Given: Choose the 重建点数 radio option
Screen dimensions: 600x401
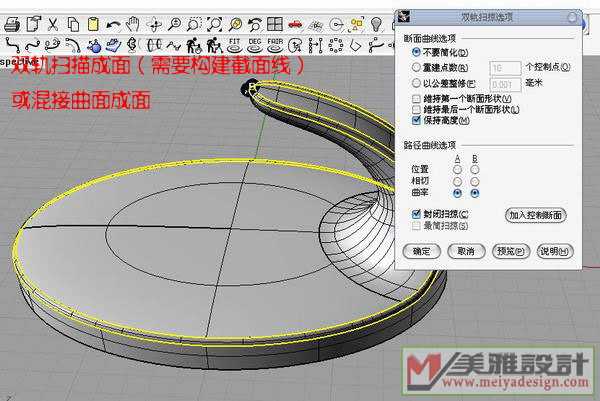Looking at the screenshot, I should pos(416,66).
